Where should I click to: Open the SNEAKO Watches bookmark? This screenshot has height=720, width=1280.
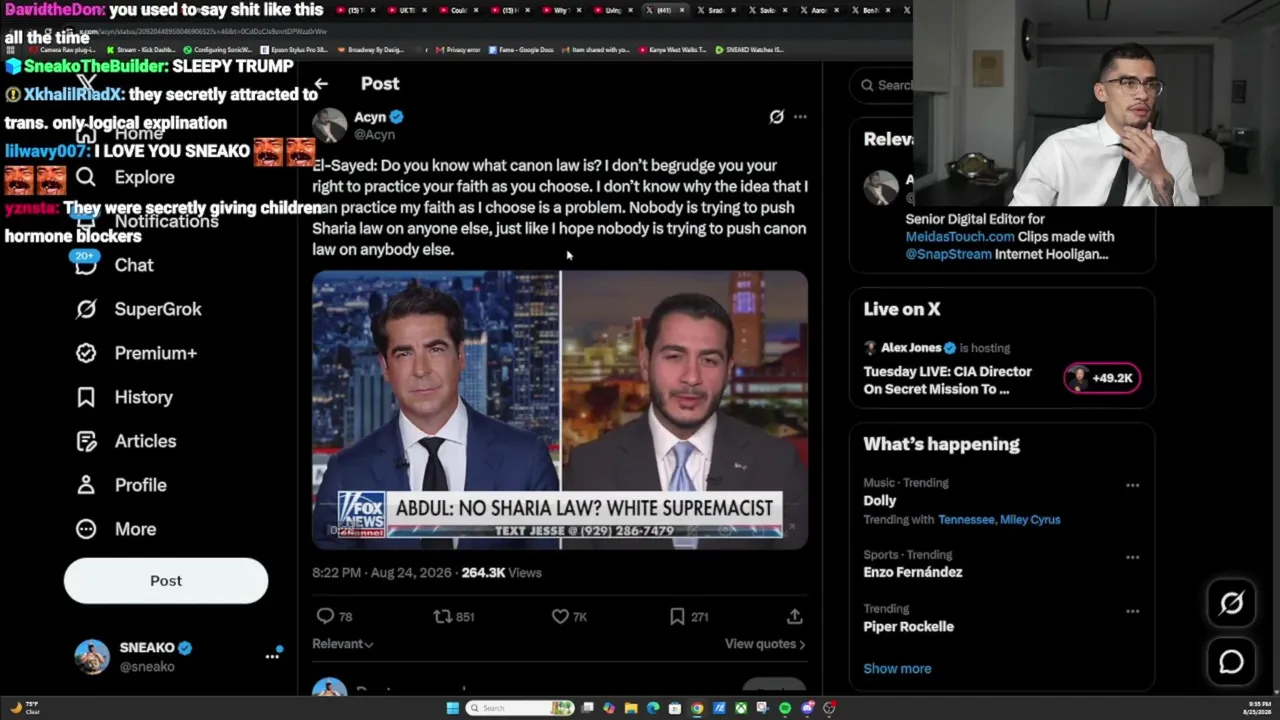click(x=750, y=49)
